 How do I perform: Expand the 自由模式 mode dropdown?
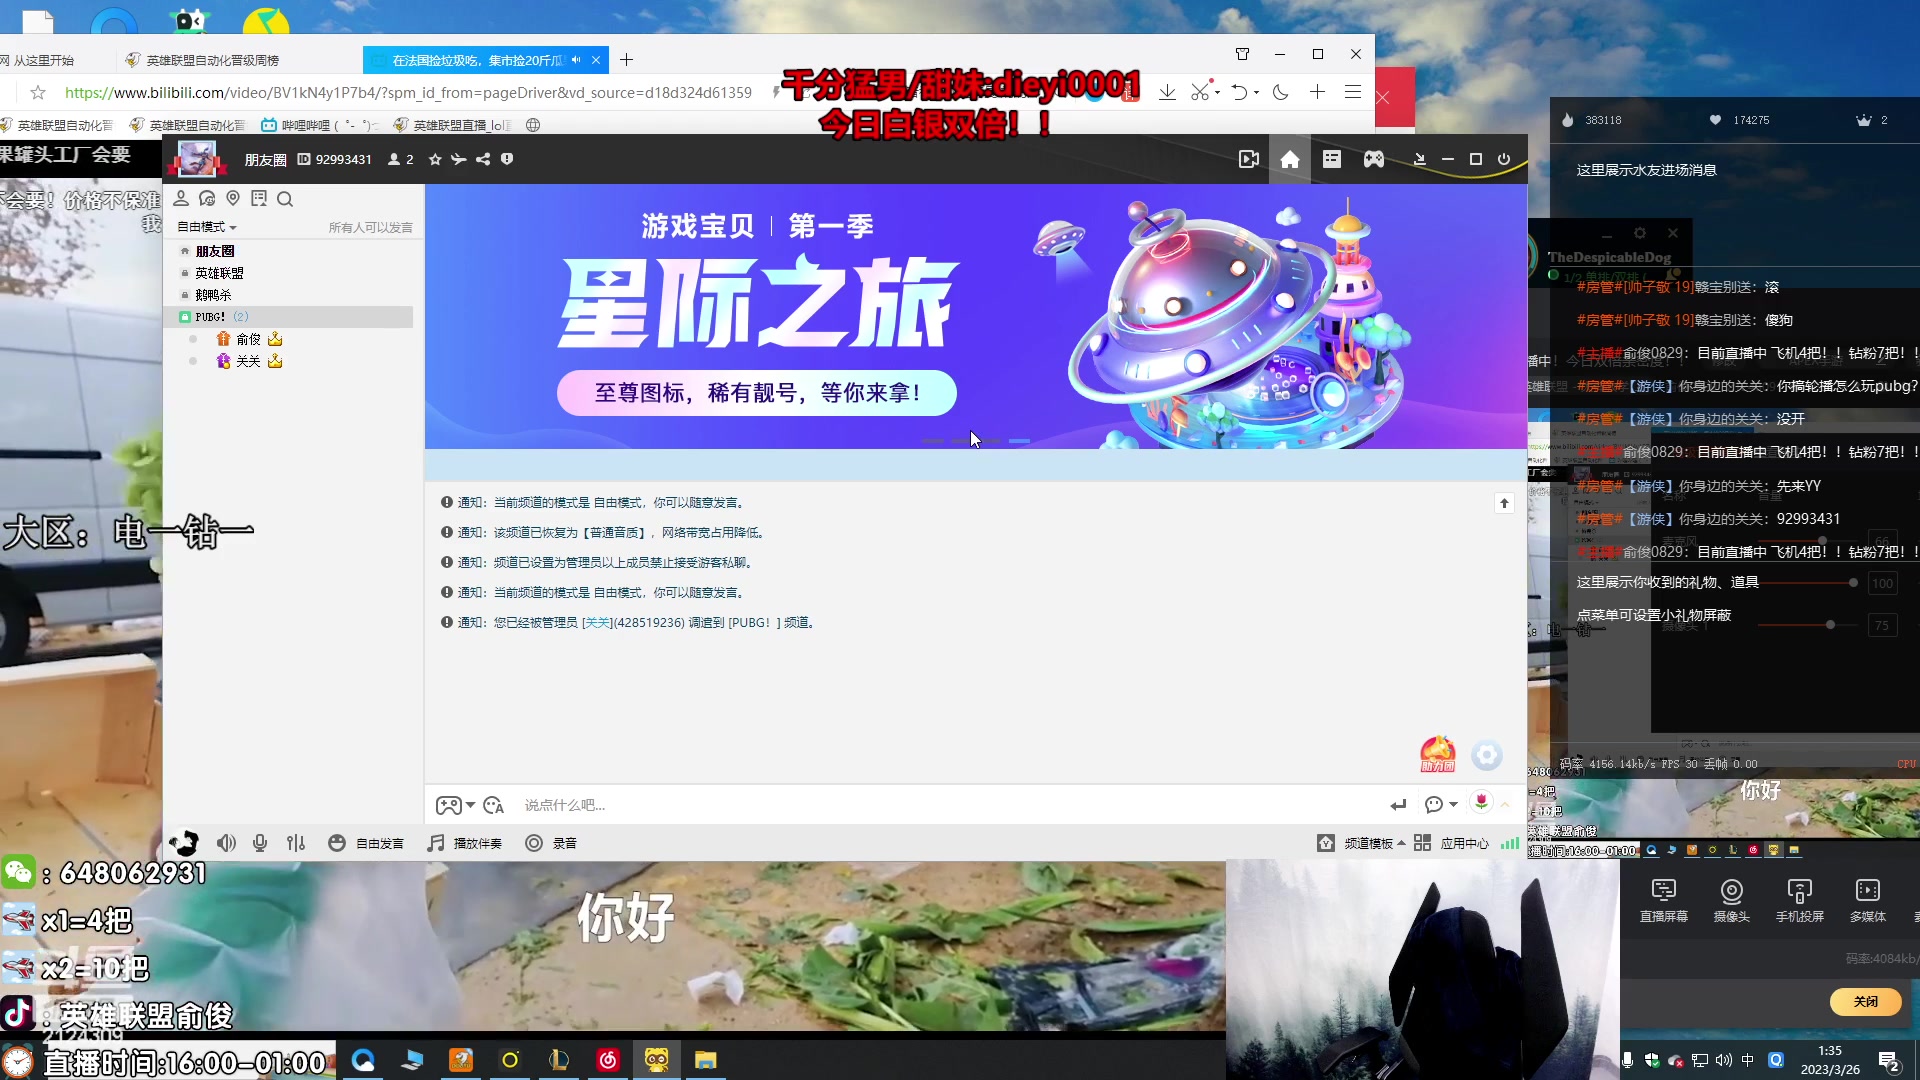207,227
